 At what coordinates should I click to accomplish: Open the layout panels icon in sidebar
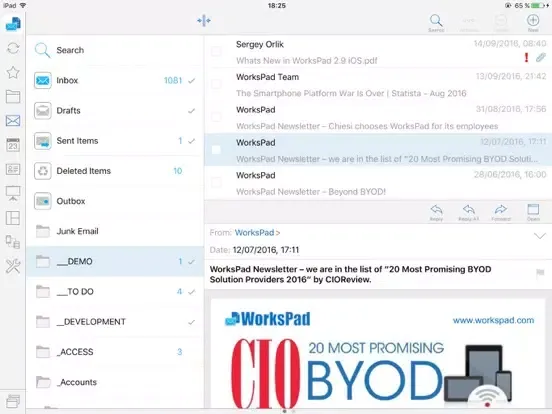click(13, 218)
